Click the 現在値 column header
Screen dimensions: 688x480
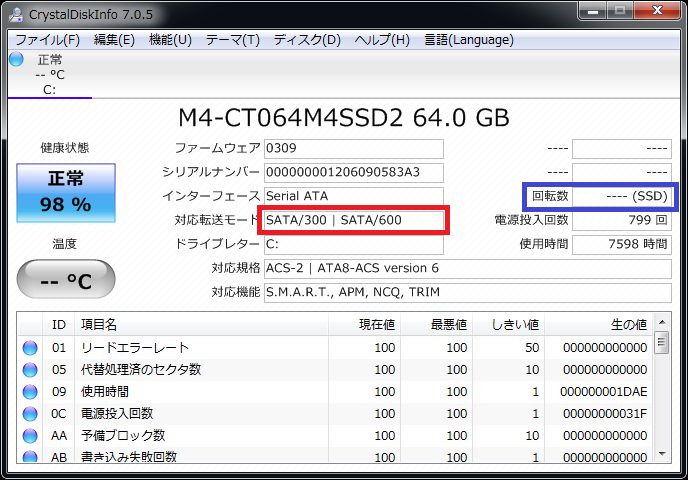coord(365,325)
